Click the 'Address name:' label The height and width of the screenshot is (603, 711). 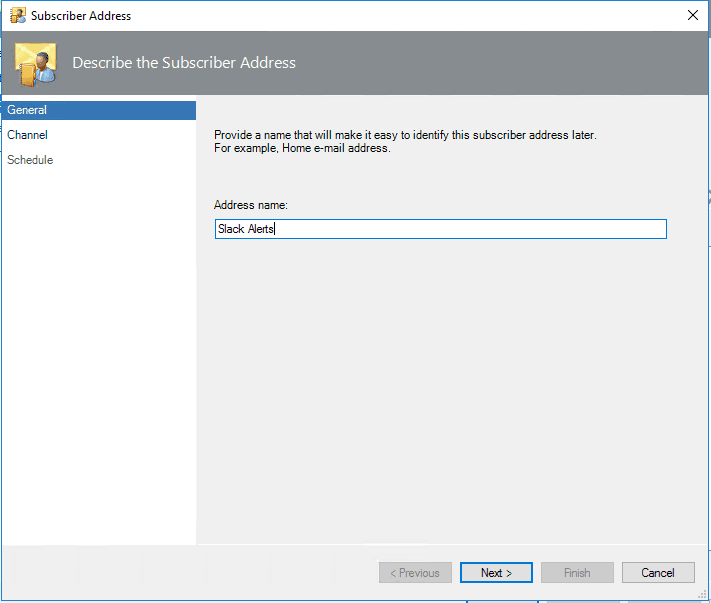(x=251, y=205)
